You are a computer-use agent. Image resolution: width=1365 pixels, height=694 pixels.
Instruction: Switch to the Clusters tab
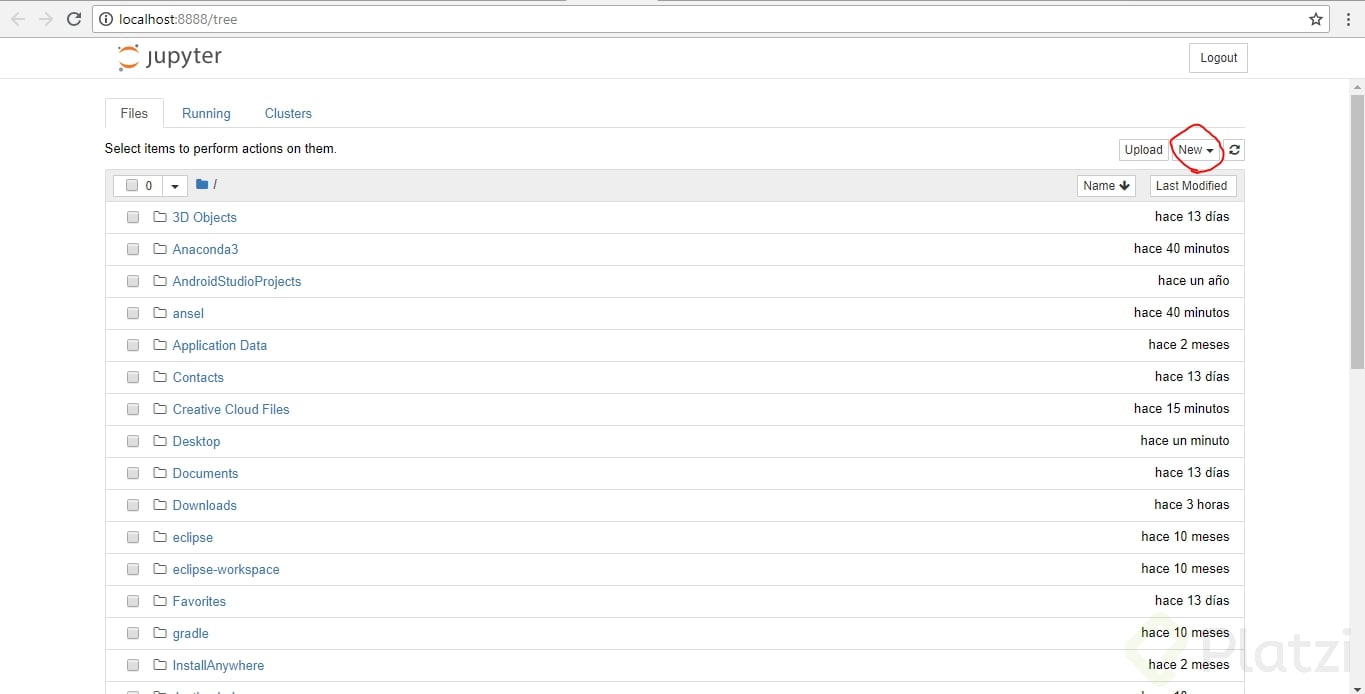click(288, 113)
